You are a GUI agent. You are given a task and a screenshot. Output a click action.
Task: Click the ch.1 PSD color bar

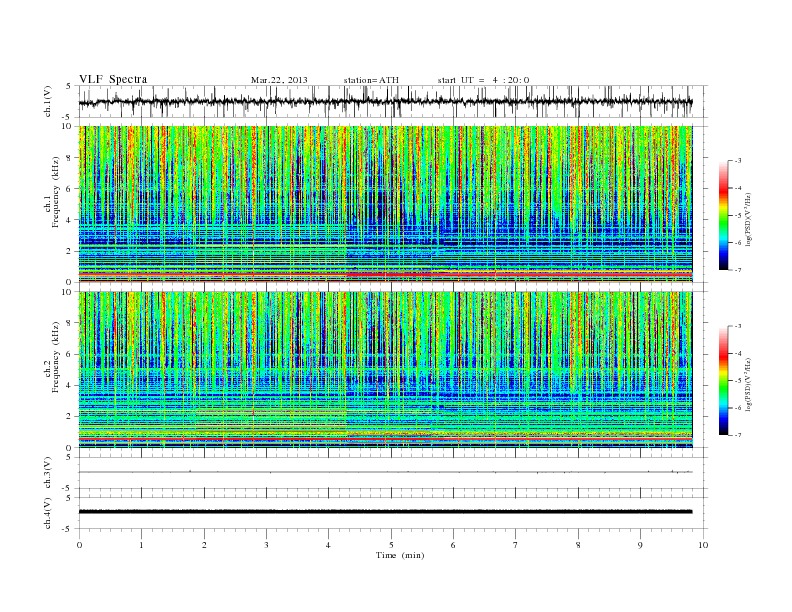[723, 215]
